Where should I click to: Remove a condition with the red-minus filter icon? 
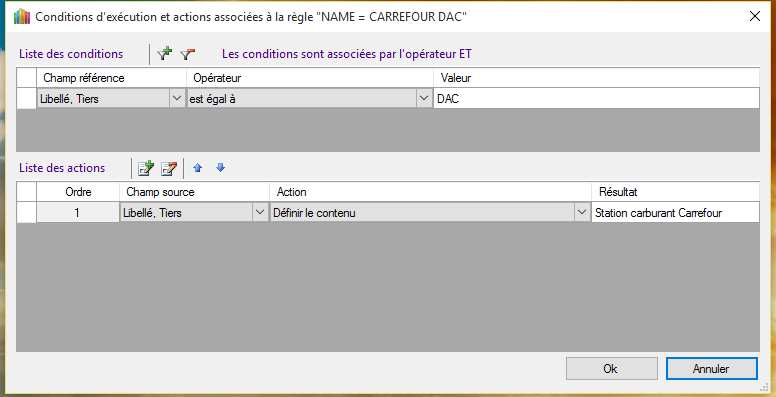(188, 54)
